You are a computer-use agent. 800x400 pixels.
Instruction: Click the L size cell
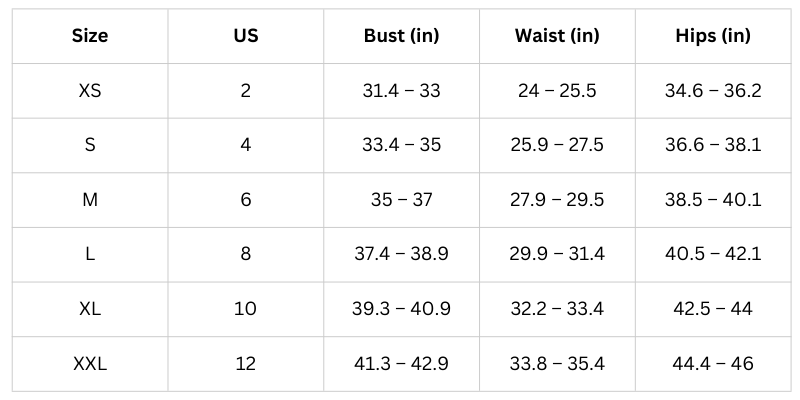pyautogui.click(x=90, y=254)
